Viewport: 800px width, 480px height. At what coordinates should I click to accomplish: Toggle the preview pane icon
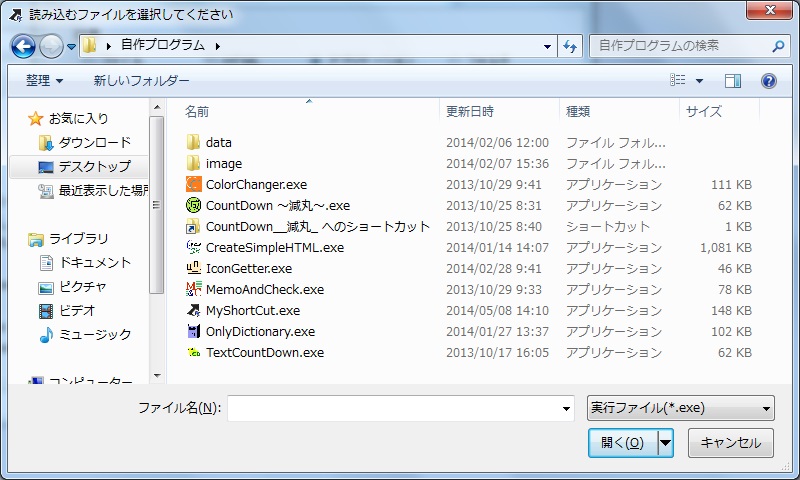click(733, 81)
